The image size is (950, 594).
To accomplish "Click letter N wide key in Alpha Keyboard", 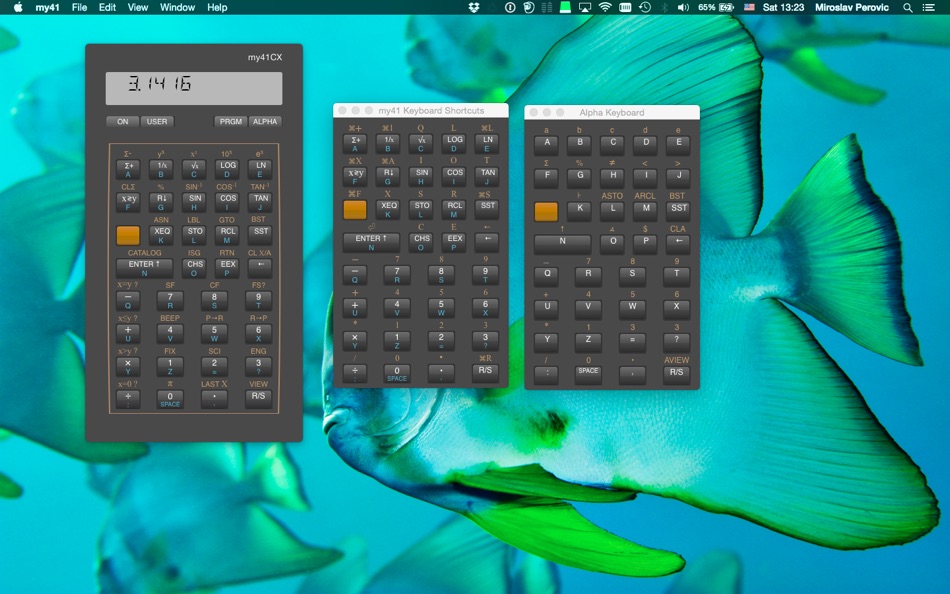I will (562, 244).
